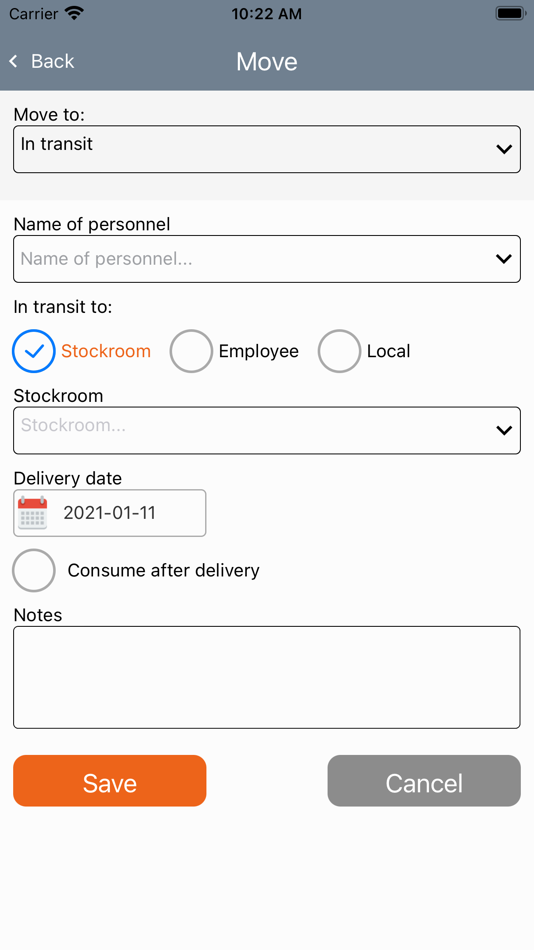Screen dimensions: 534x950
Task: Enable Consume after delivery option
Action: 34,570
